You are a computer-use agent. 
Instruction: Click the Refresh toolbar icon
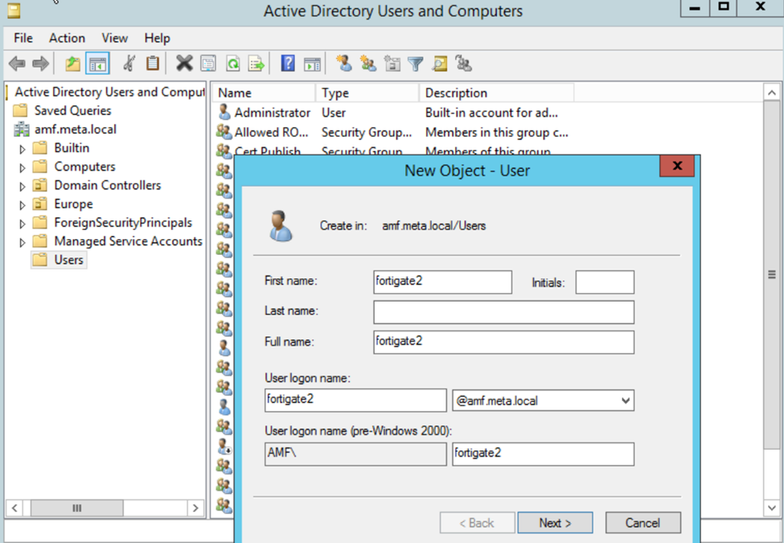tap(232, 64)
